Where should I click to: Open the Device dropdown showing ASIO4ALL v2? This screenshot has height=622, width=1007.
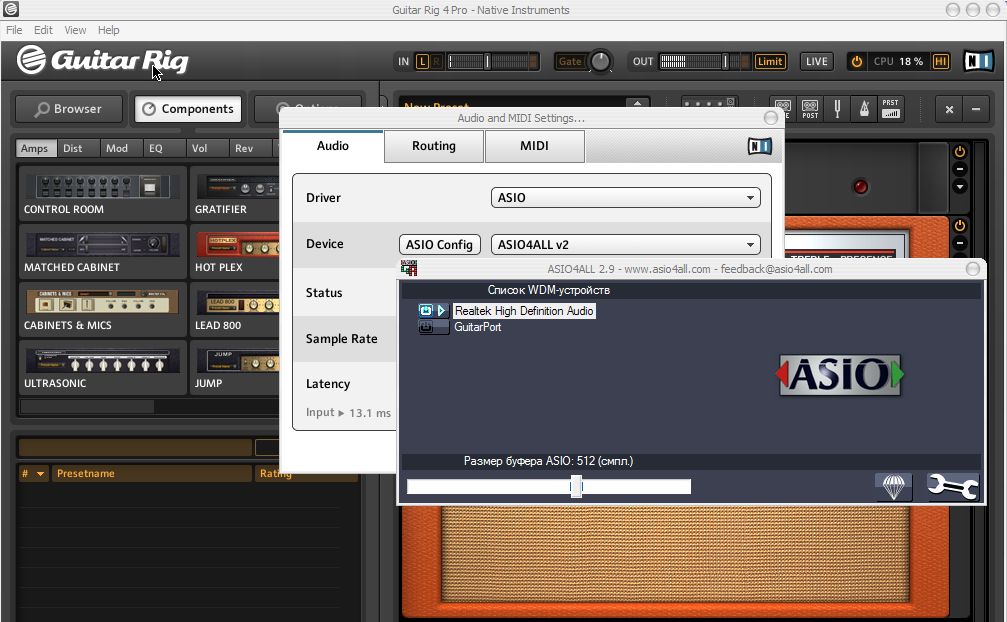tap(626, 244)
